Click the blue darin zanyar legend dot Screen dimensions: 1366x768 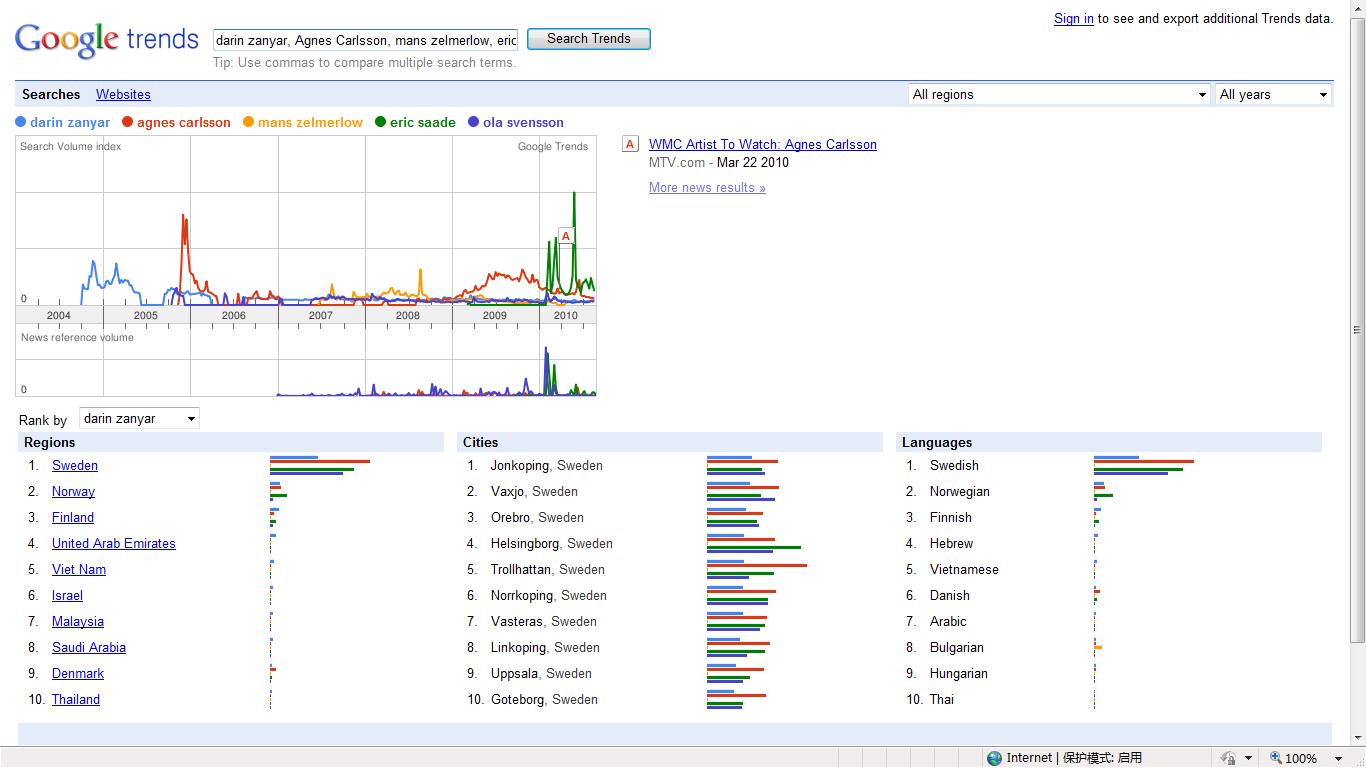pos(20,122)
